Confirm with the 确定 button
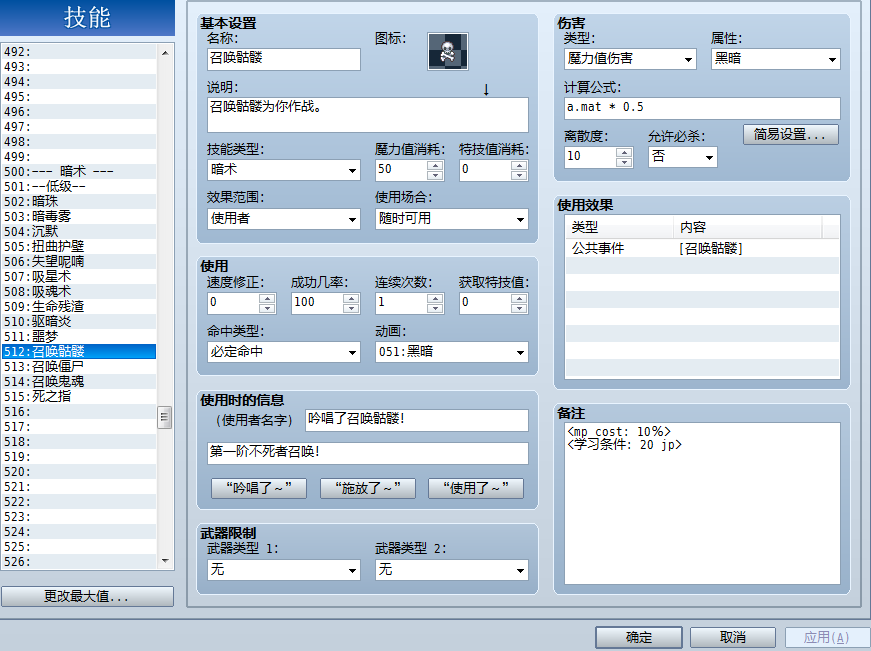Image resolution: width=871 pixels, height=651 pixels. (639, 637)
